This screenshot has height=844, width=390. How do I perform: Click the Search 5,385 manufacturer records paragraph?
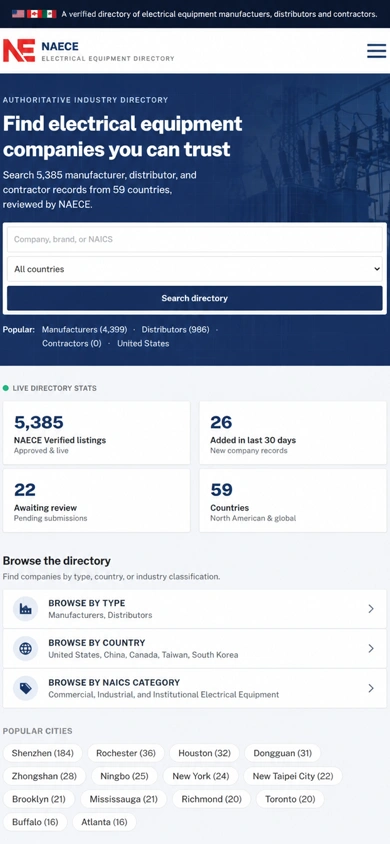pos(100,189)
